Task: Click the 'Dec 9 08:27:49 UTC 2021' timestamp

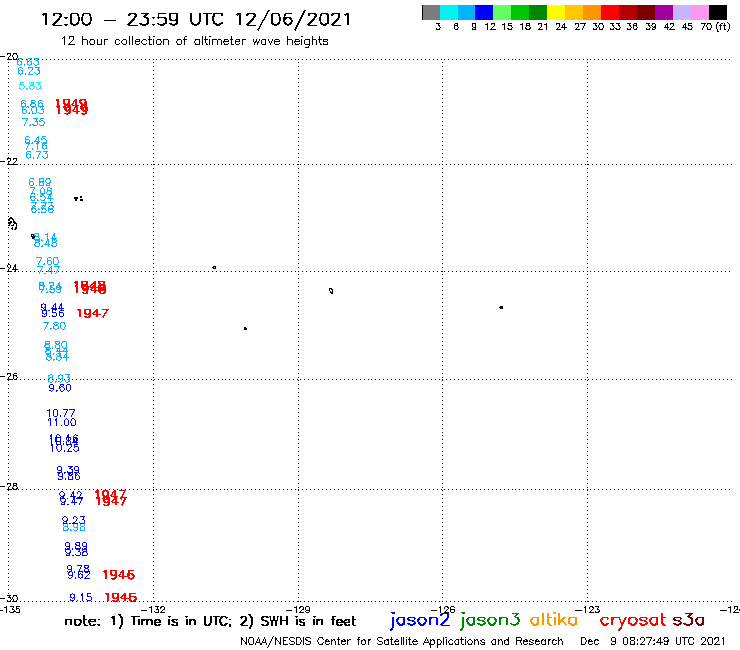Action: pos(653,642)
